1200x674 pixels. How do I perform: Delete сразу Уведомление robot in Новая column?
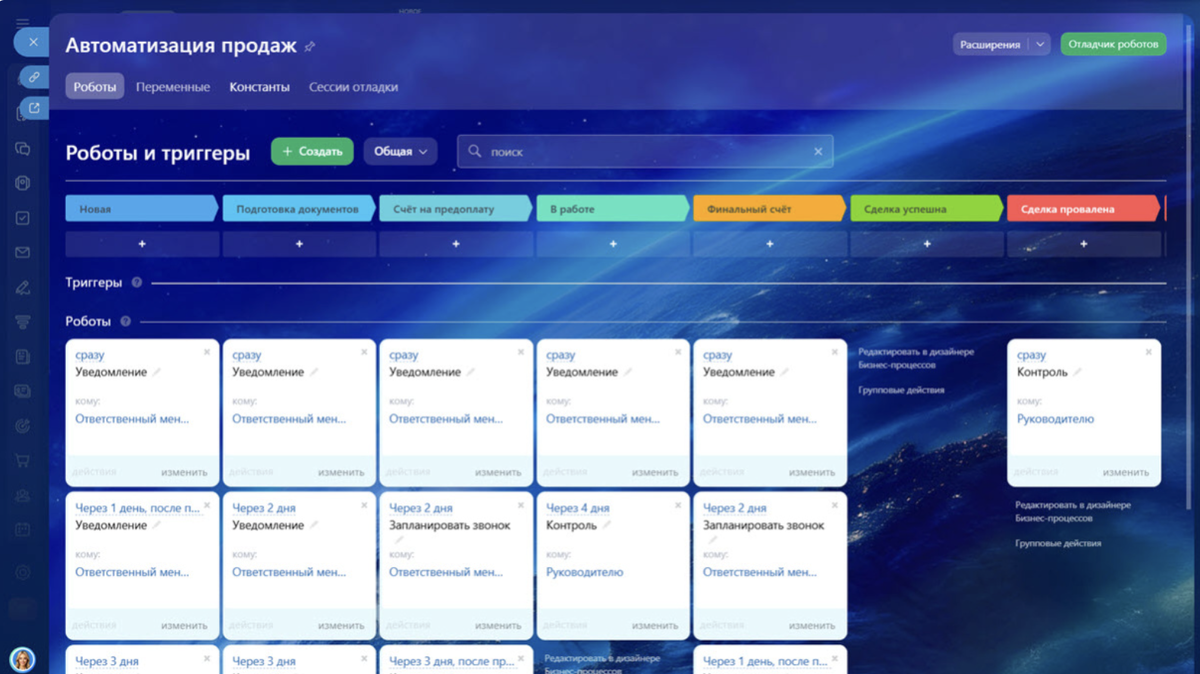point(207,352)
